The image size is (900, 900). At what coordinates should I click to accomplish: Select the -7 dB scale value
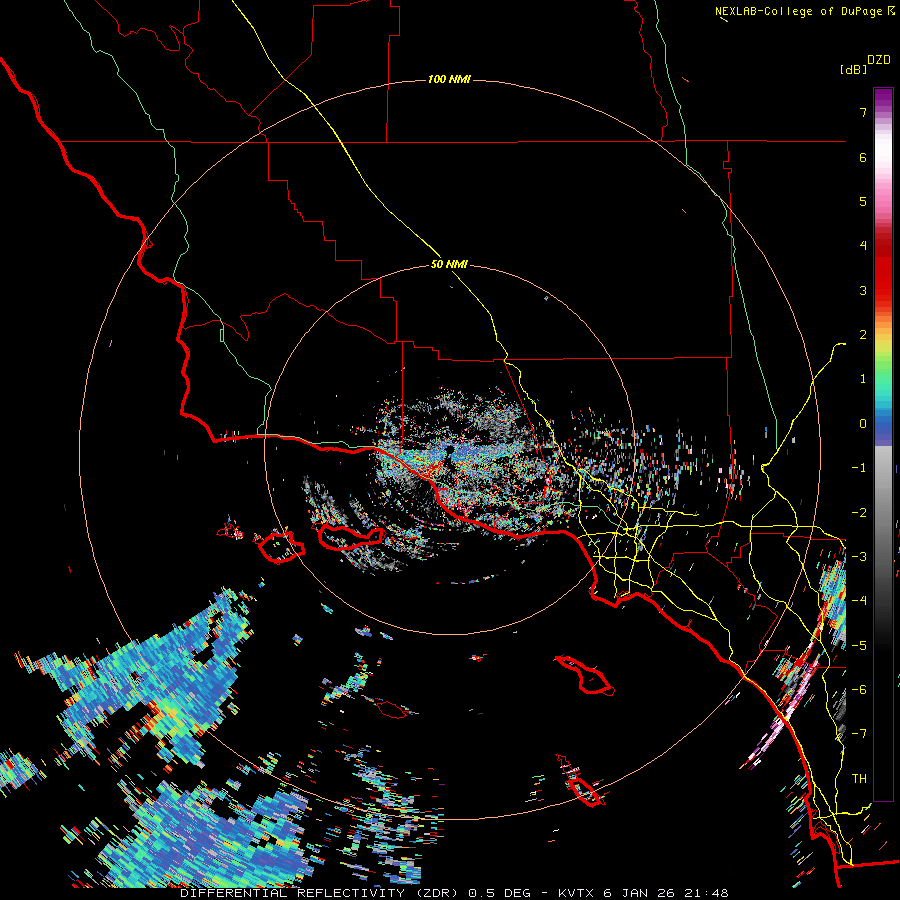pyautogui.click(x=859, y=734)
